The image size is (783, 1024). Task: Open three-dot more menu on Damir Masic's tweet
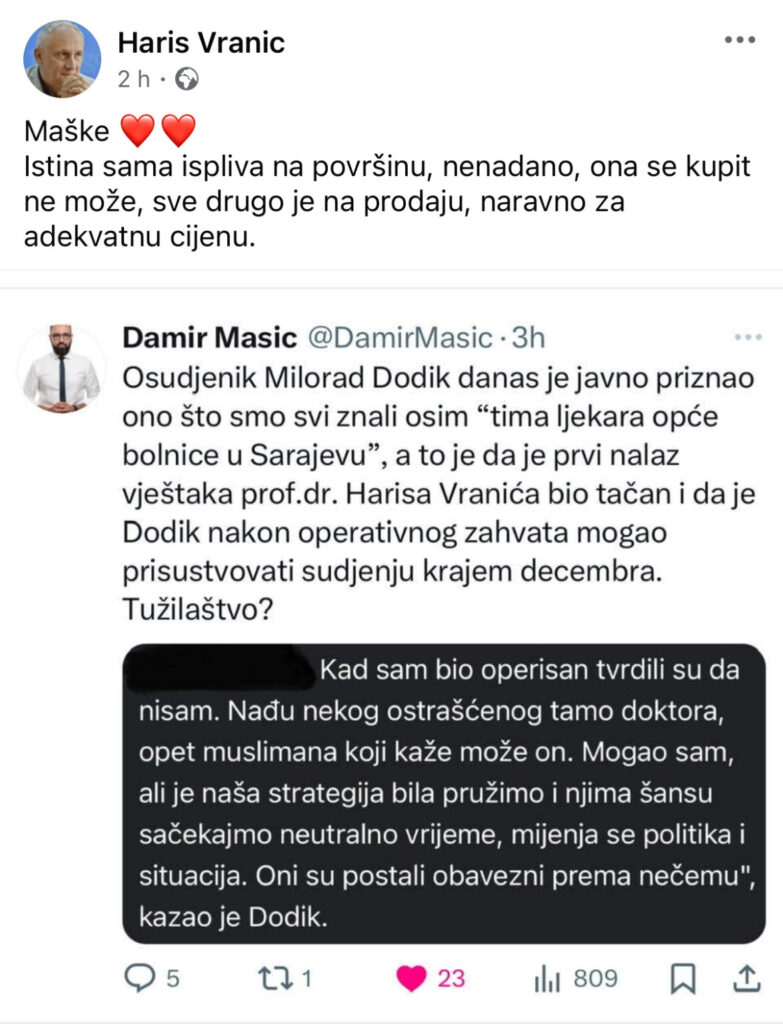coord(748,337)
